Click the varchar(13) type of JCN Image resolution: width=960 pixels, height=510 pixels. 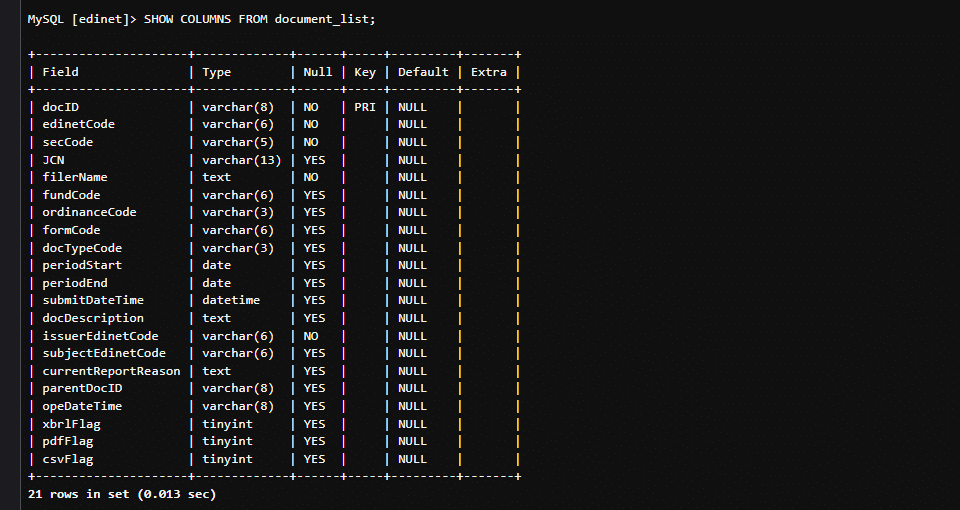coord(242,160)
